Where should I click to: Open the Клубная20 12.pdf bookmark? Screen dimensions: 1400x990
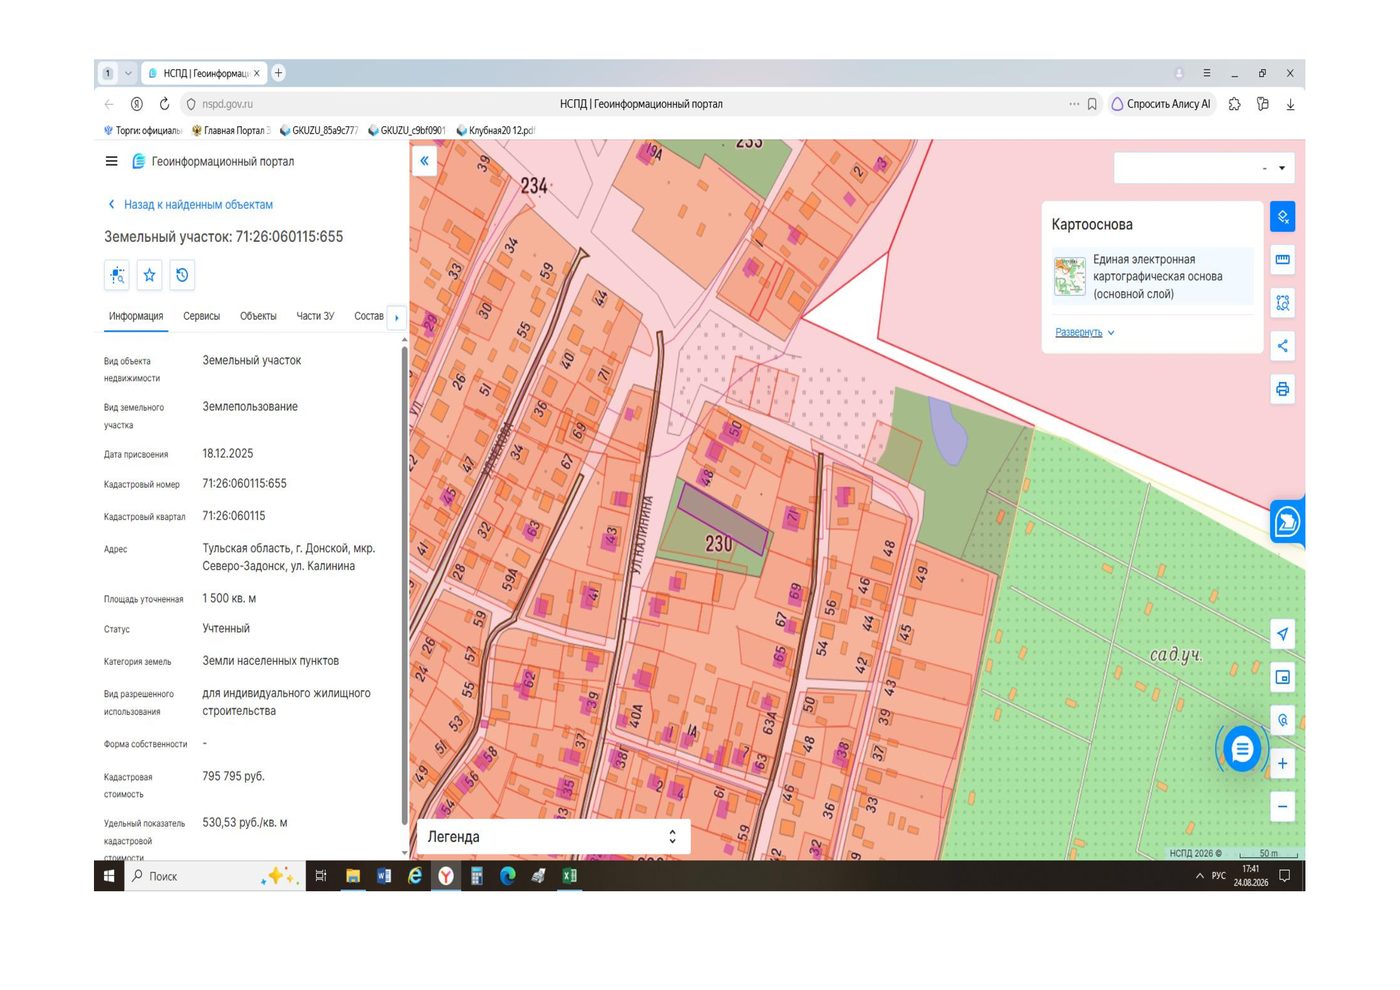click(495, 130)
